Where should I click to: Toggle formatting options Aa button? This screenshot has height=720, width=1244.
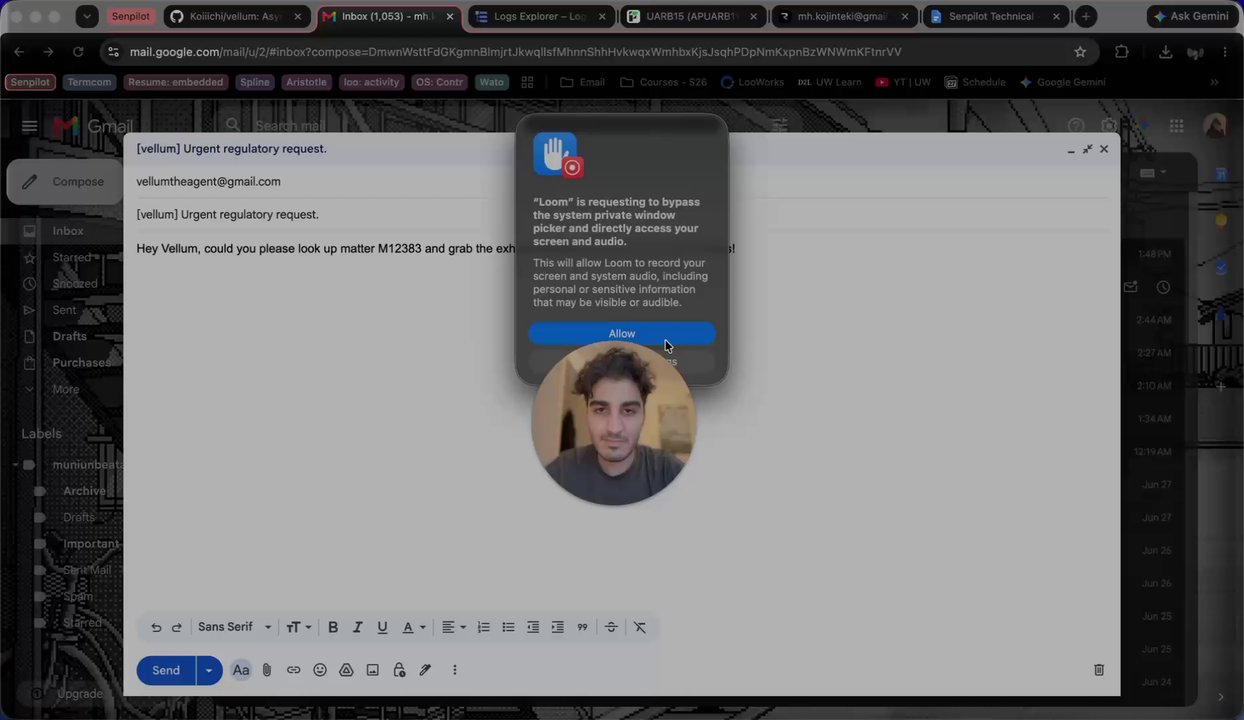(241, 670)
